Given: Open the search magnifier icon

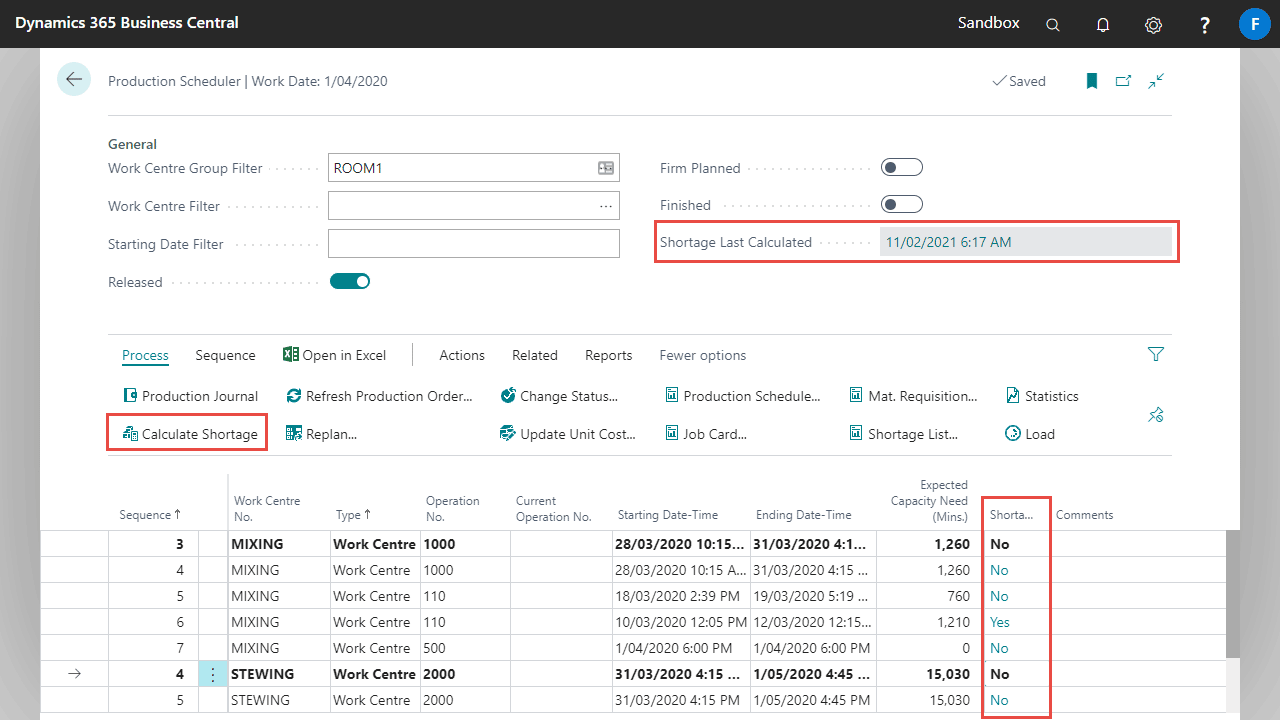Looking at the screenshot, I should tap(1053, 25).
